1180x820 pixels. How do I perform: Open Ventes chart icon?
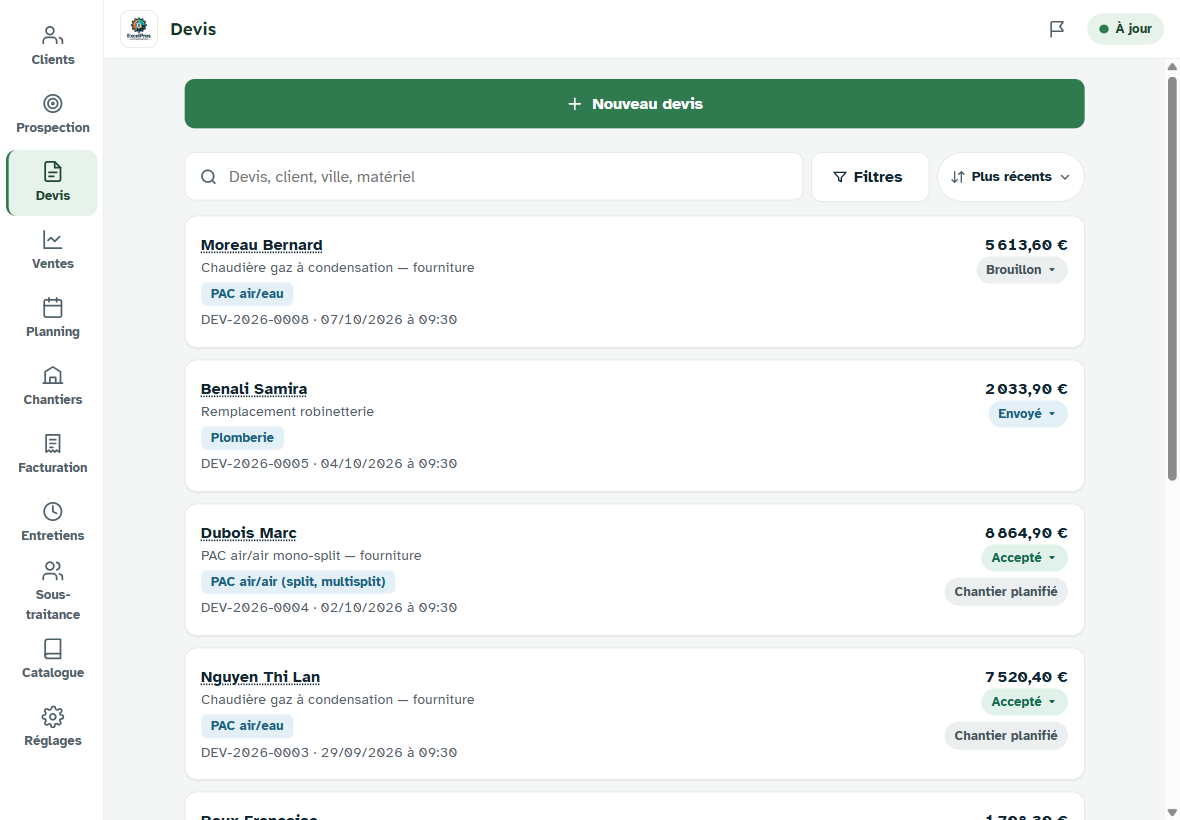pyautogui.click(x=53, y=239)
